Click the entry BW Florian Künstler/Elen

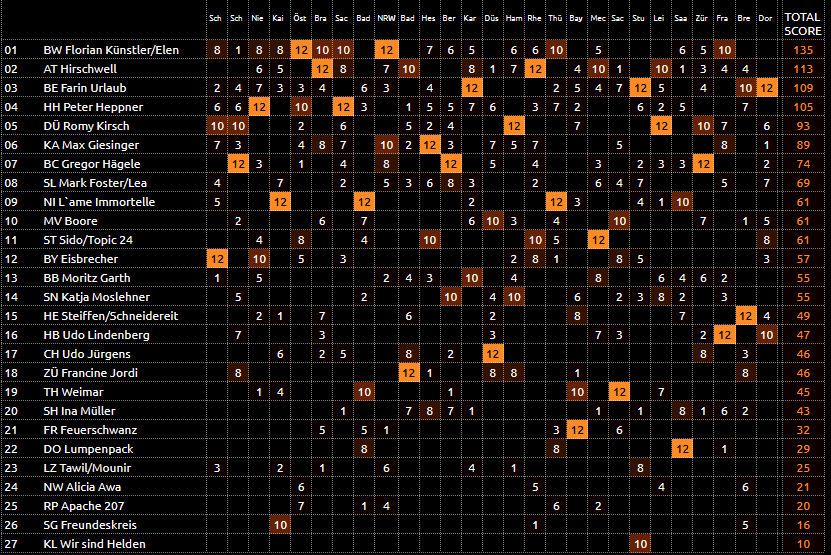click(111, 50)
